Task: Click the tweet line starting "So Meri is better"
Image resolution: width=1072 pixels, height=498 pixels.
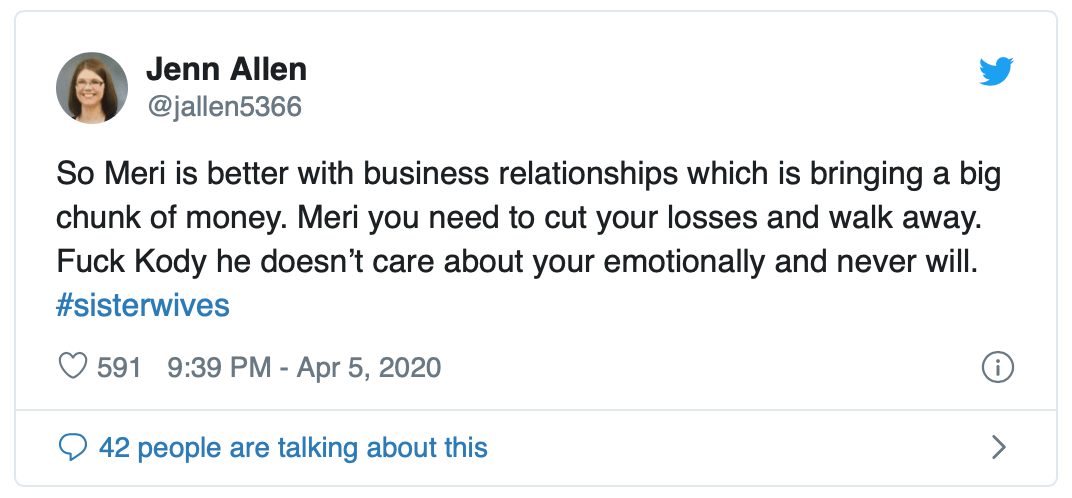Action: tap(528, 175)
